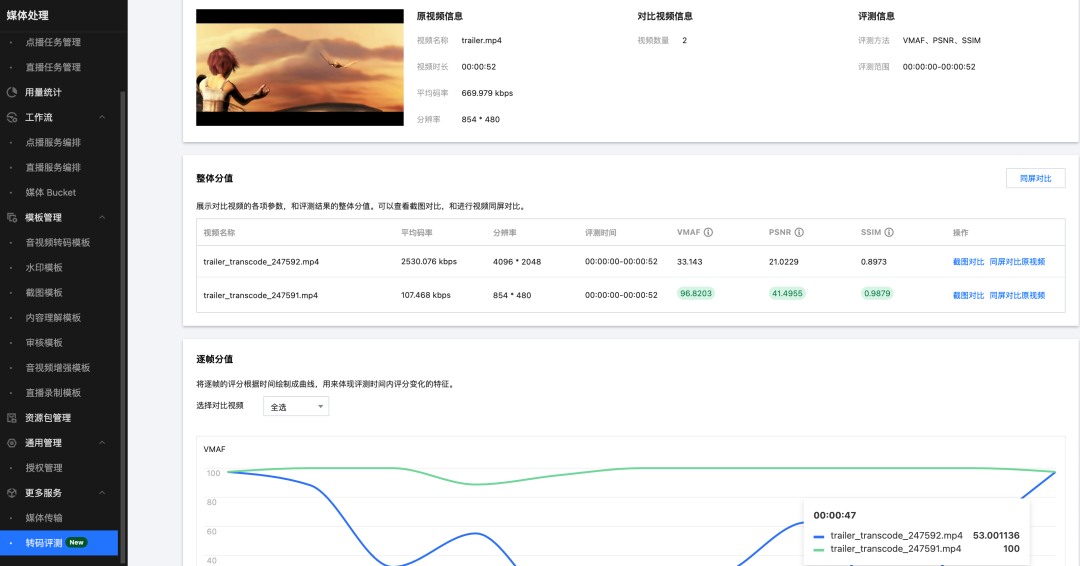Click the VMAF score 96.8203
The width and height of the screenshot is (1080, 566).
pyautogui.click(x=696, y=293)
